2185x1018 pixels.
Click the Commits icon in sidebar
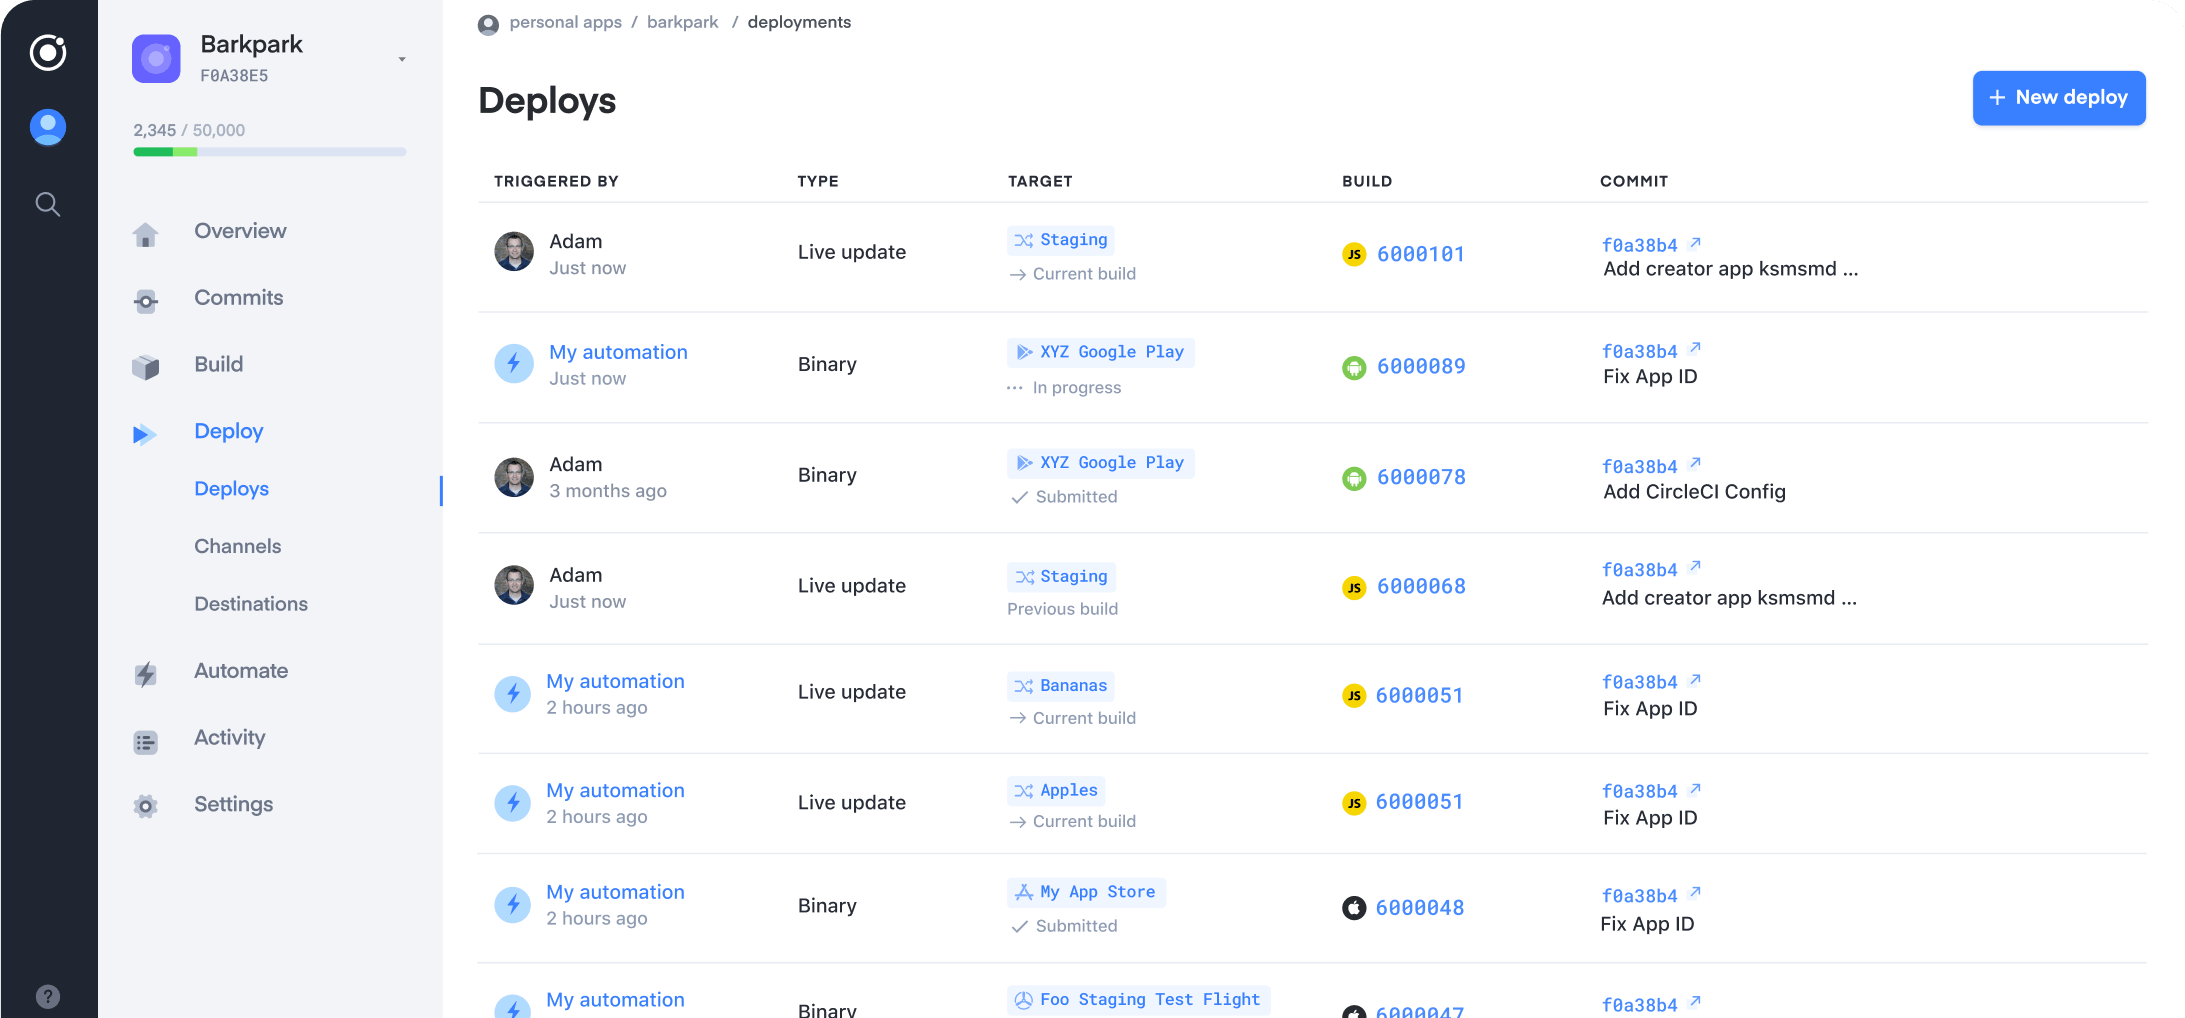pos(146,300)
